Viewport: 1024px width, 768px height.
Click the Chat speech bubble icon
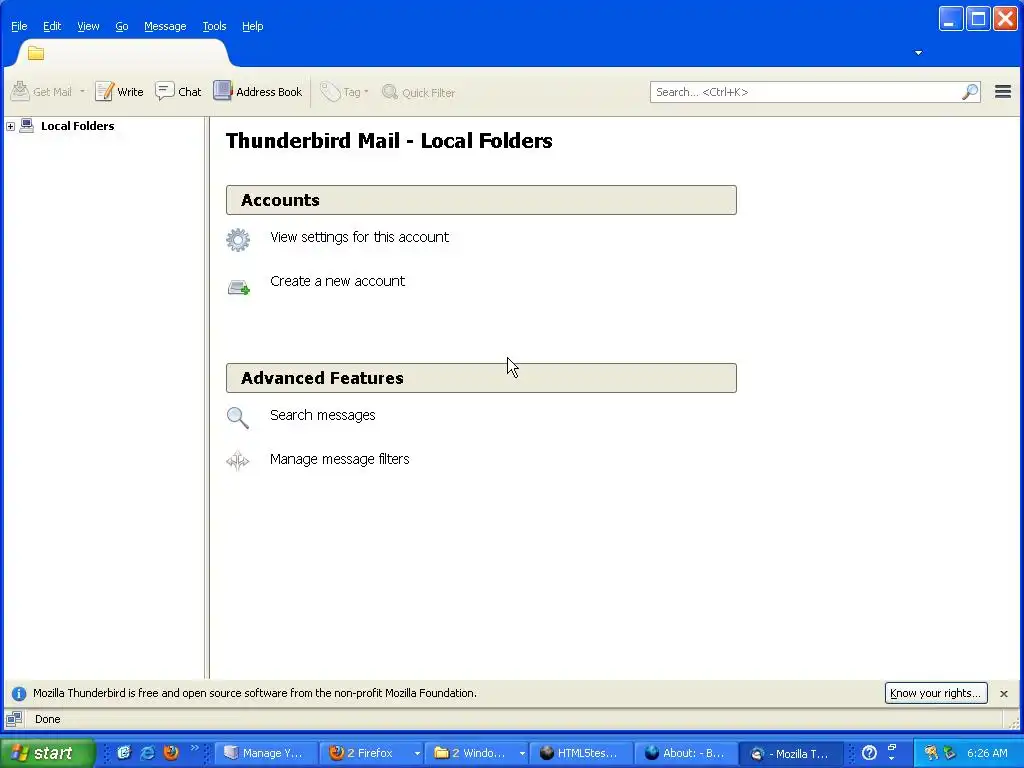point(165,91)
